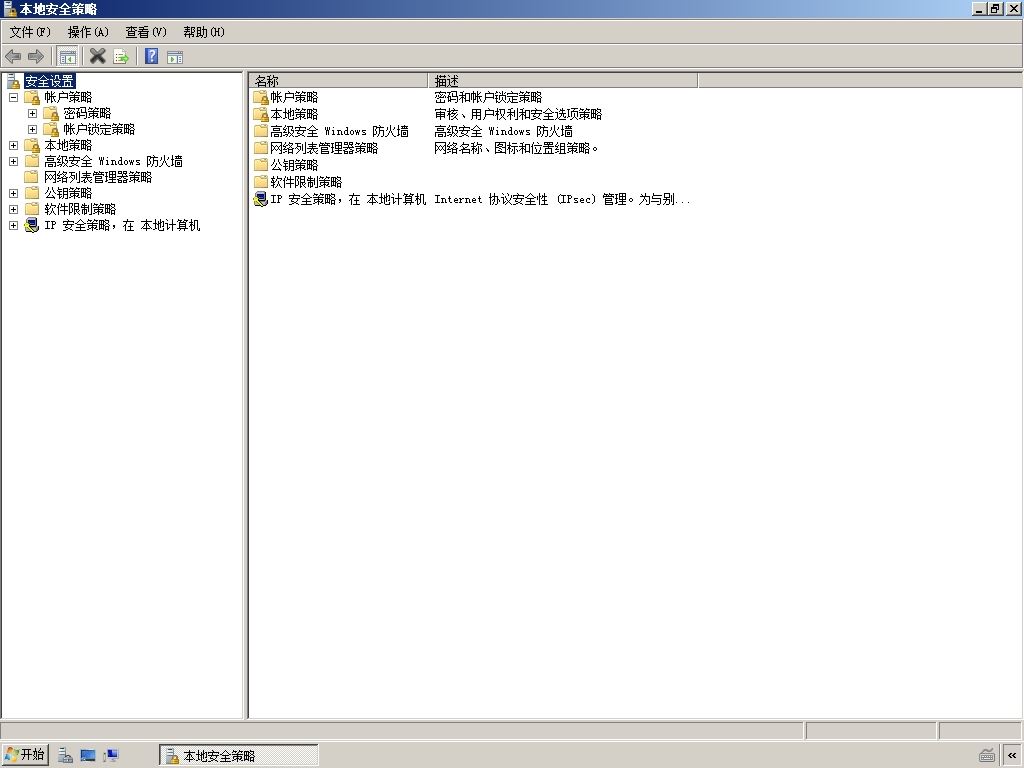Select 本地策略 label in the left tree
The height and width of the screenshot is (768, 1024).
coord(68,146)
